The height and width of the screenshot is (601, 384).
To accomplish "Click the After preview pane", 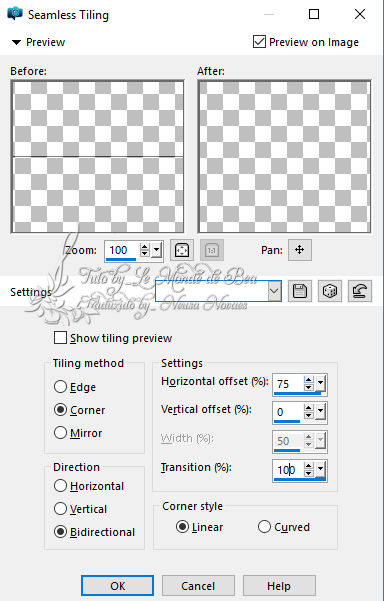I will pos(284,156).
